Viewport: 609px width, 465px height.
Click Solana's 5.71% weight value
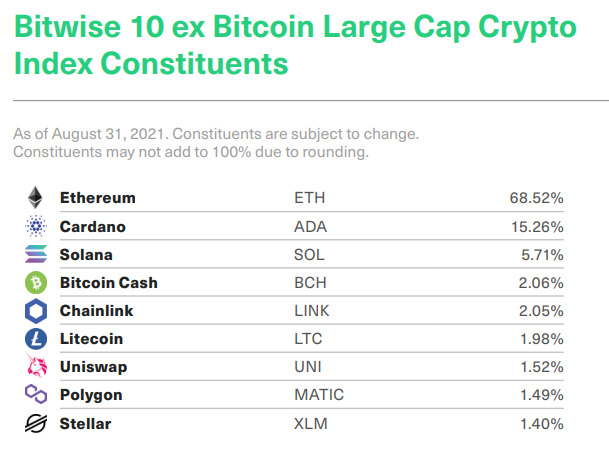540,254
